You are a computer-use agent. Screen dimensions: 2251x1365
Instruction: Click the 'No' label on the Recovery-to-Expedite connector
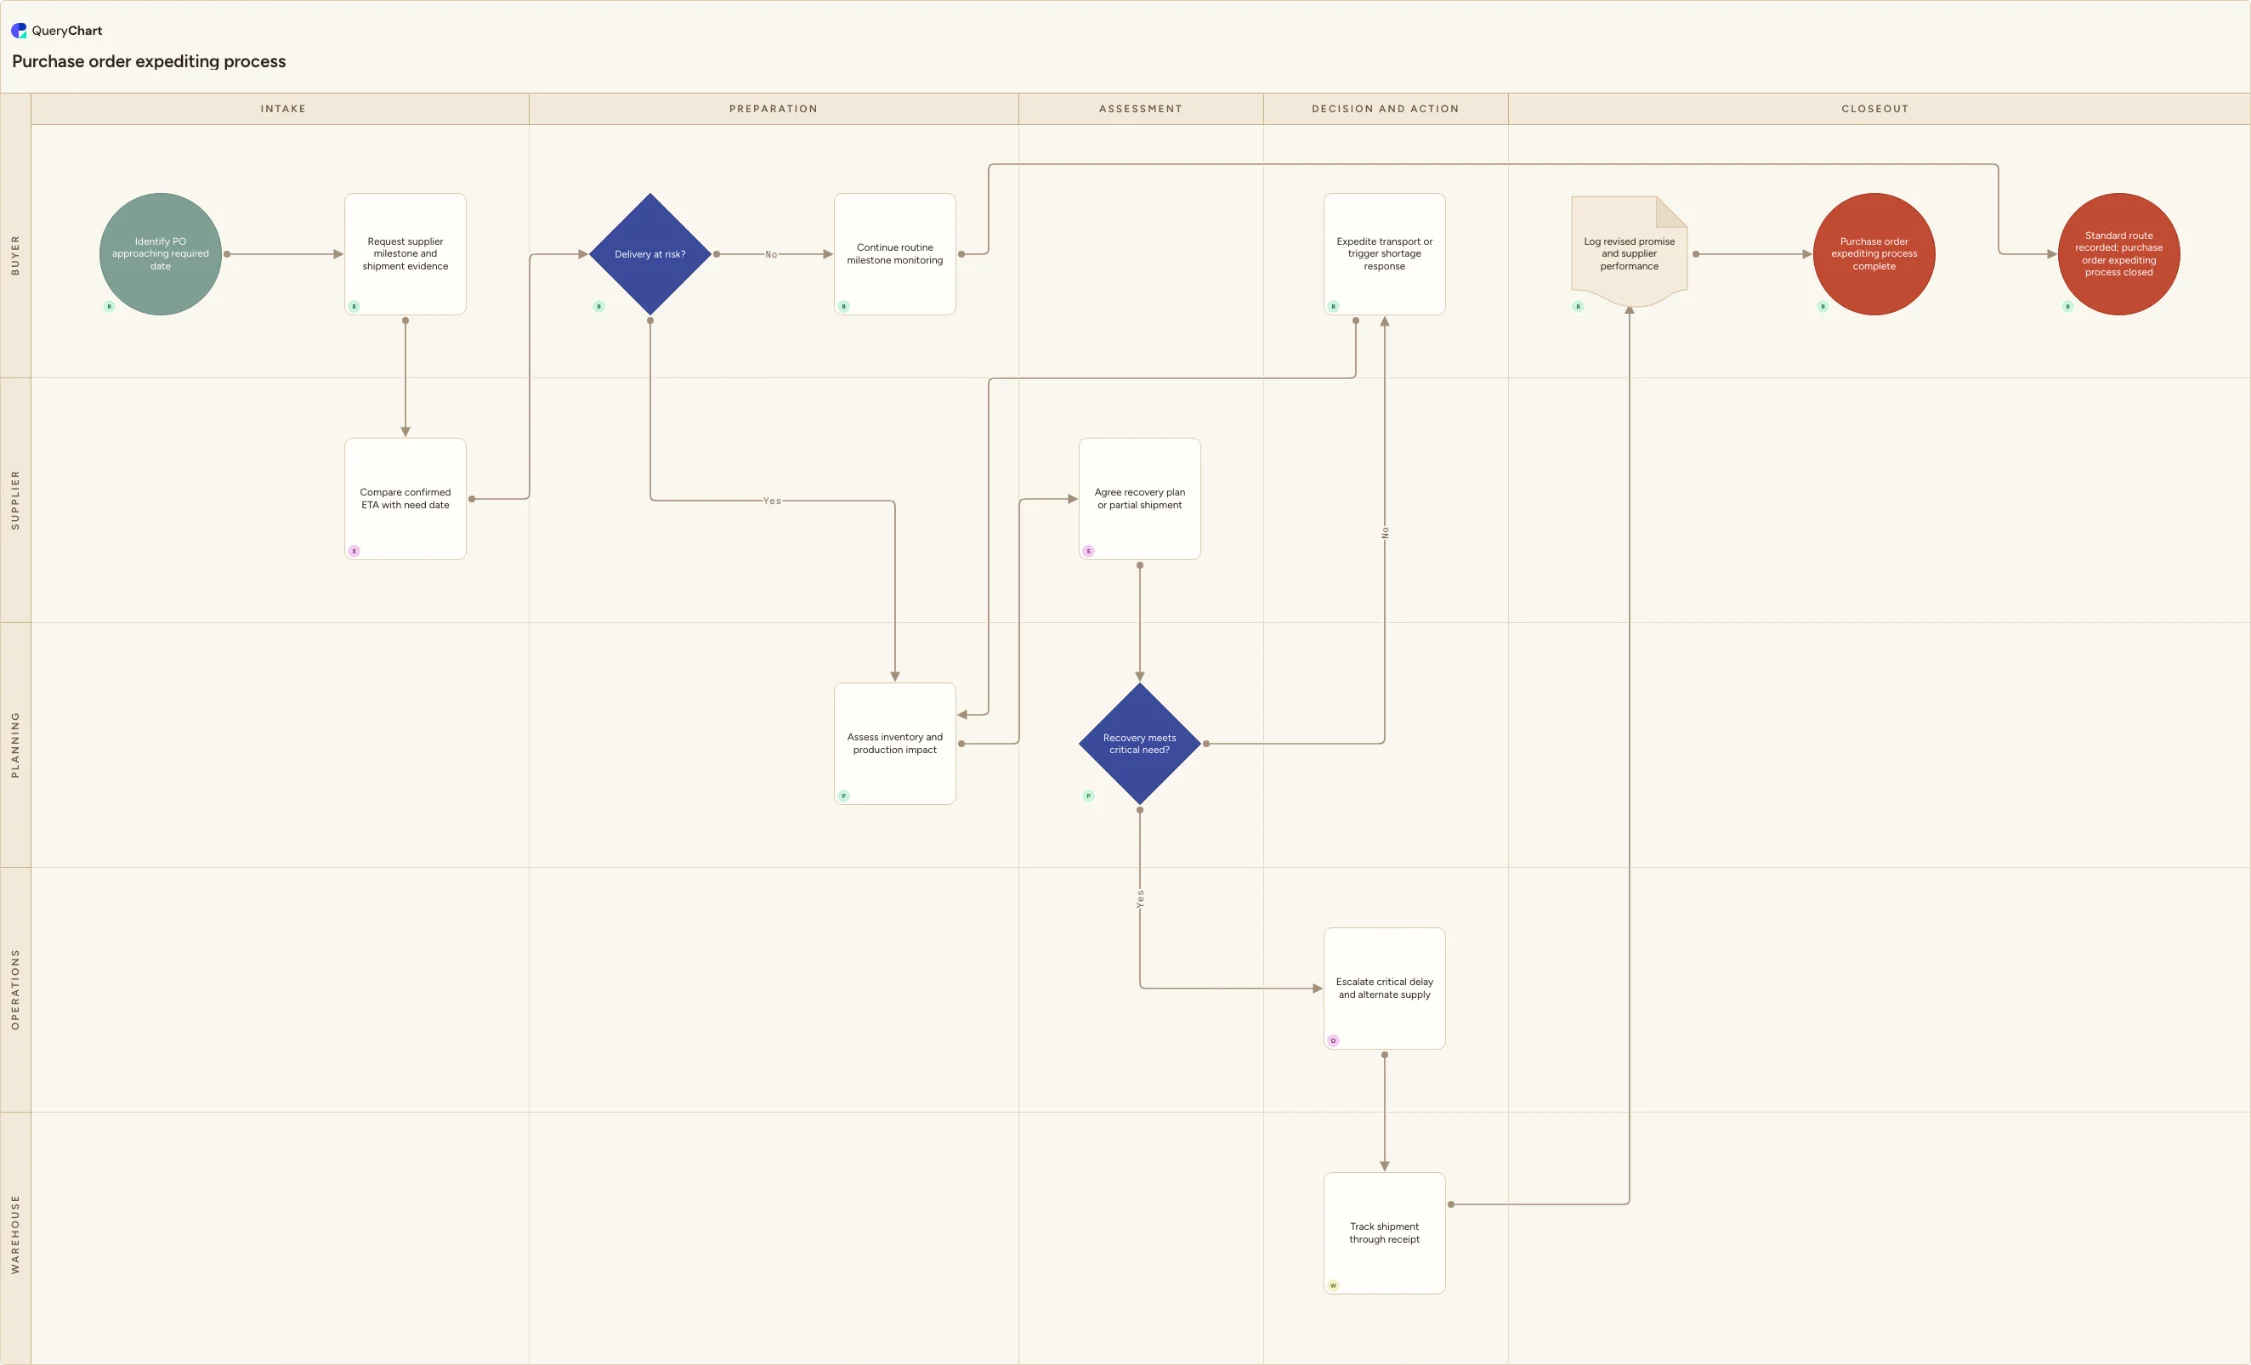[1385, 533]
